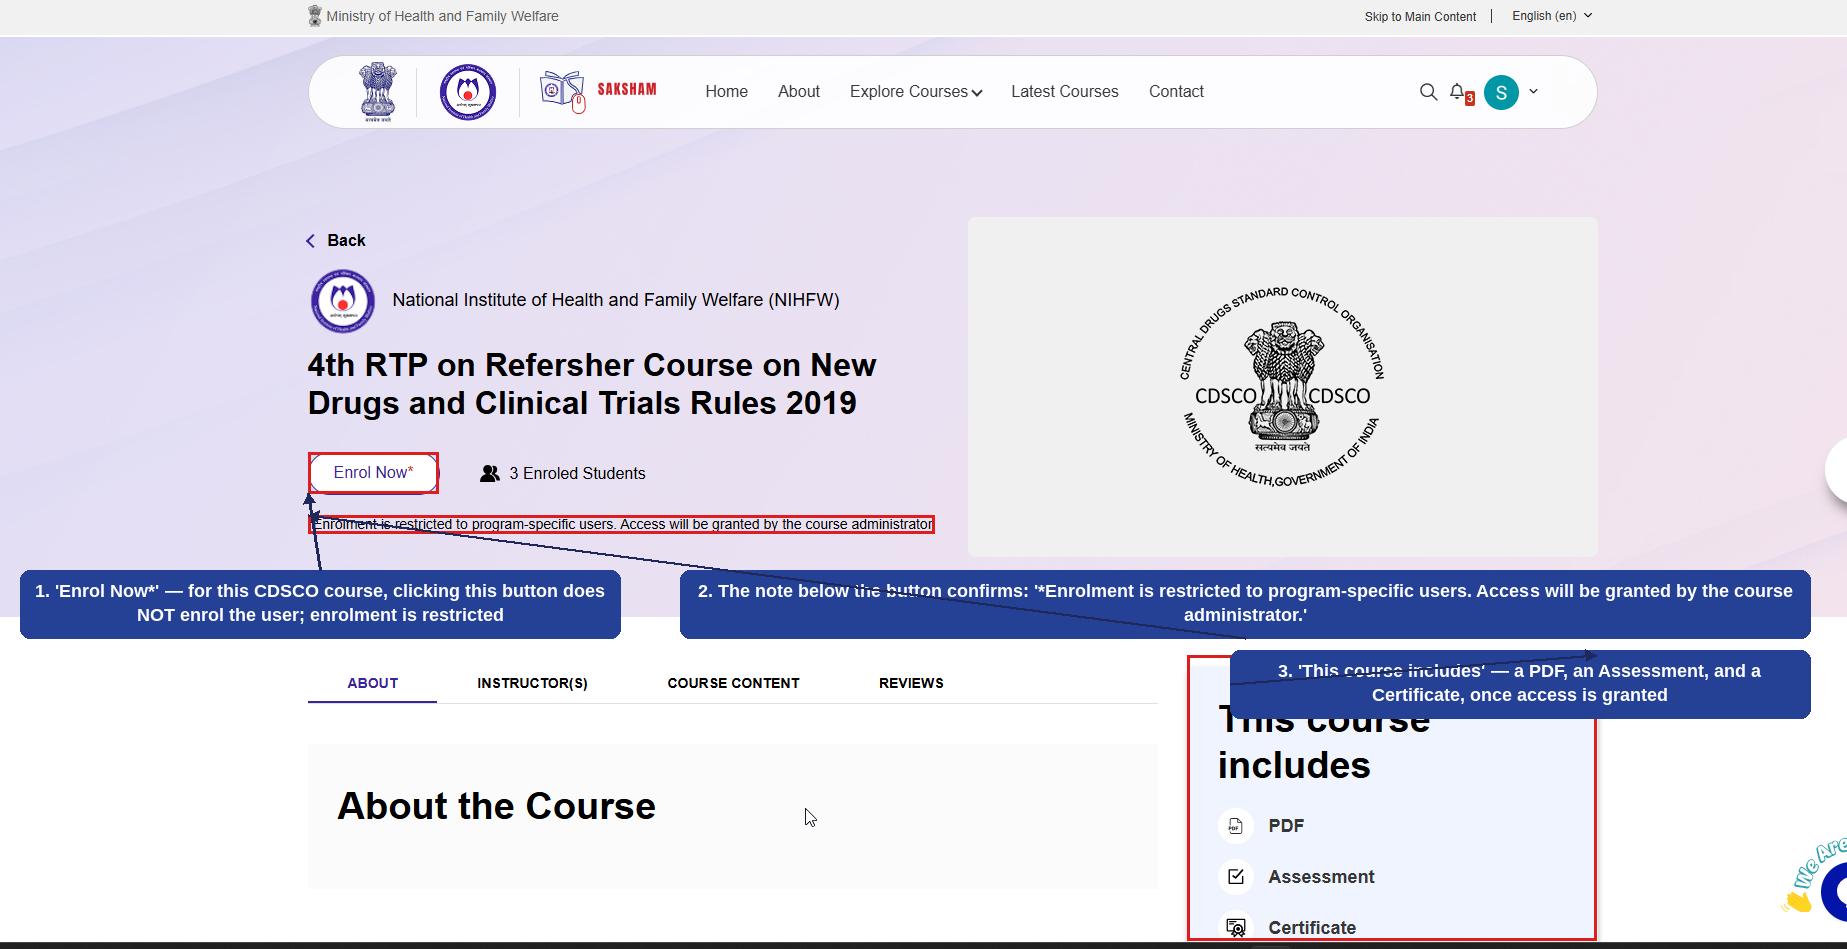Screen dimensions: 1847x949
Task: Click the NIHFW institute logo beside course provider
Action: pos(343,300)
